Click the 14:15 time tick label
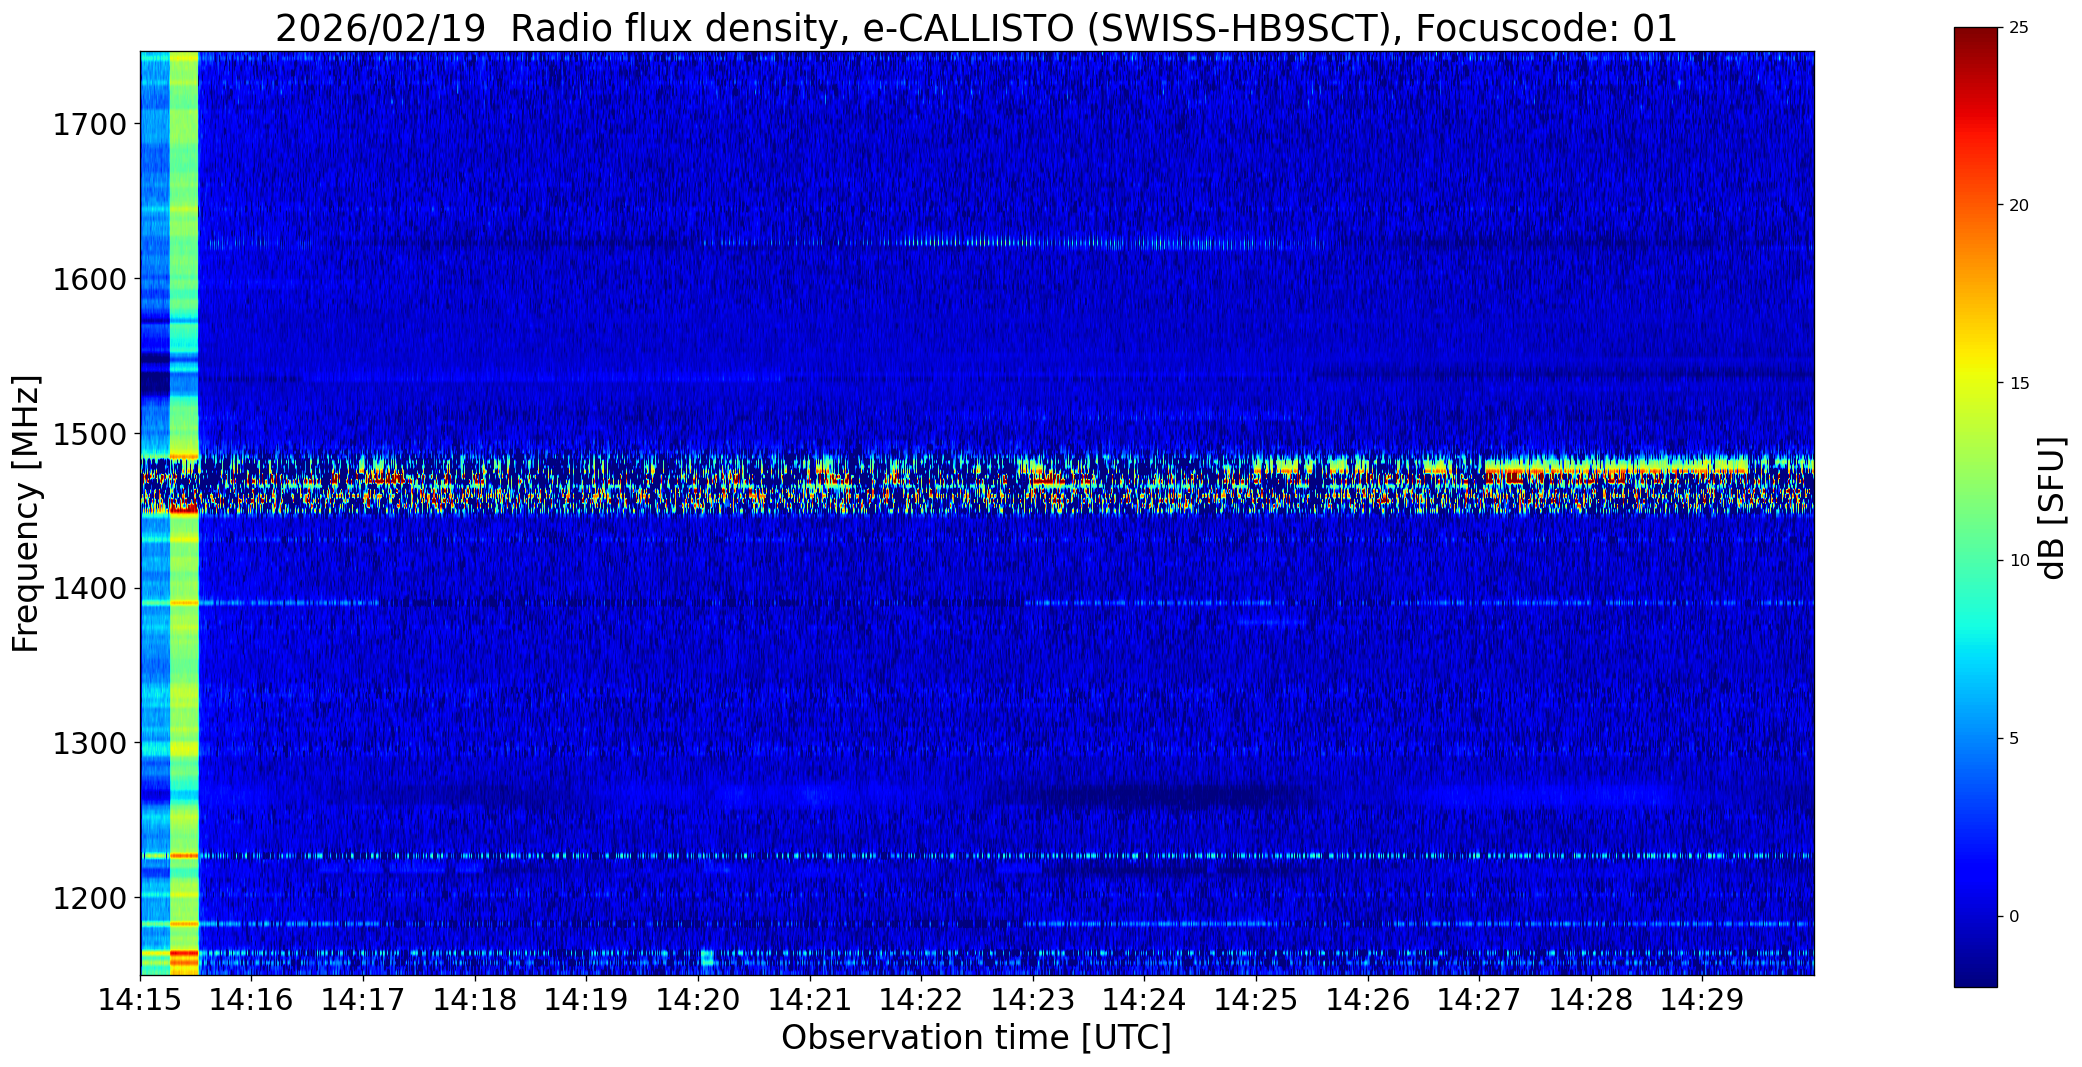 click(140, 999)
